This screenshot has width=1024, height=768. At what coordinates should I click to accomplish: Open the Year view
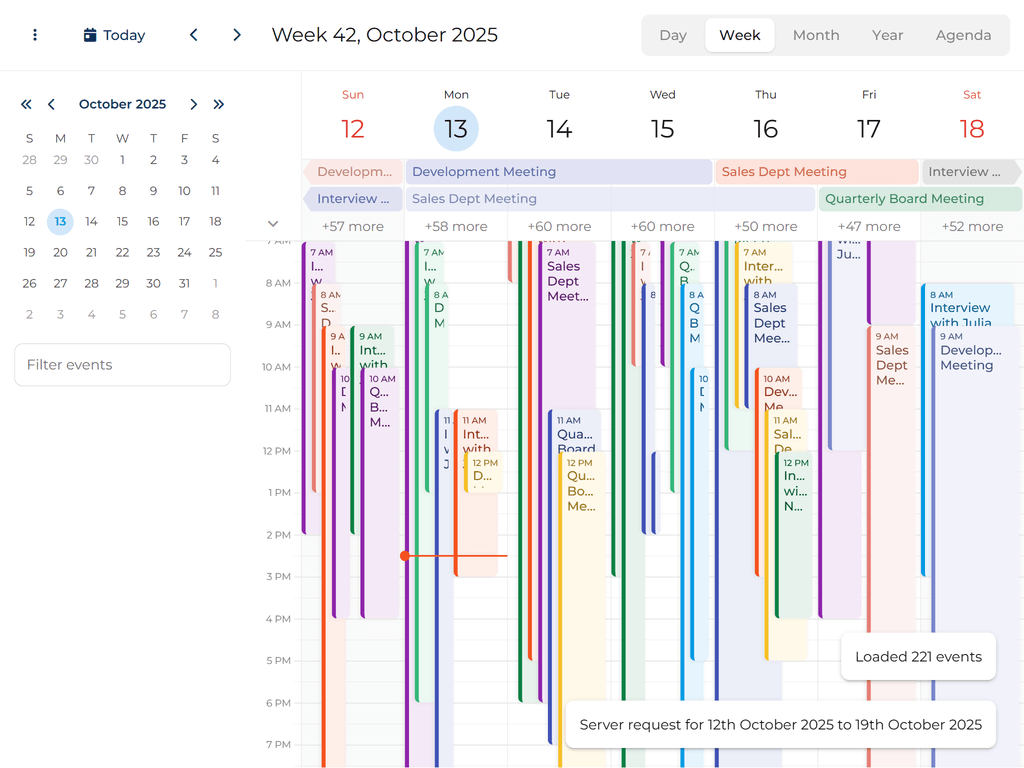click(887, 35)
